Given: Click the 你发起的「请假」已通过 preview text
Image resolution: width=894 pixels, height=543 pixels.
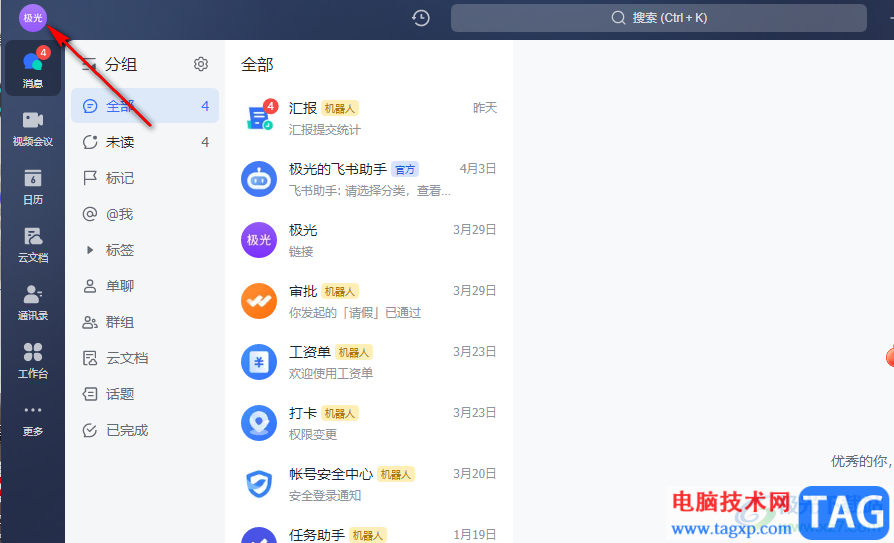Looking at the screenshot, I should coord(355,312).
